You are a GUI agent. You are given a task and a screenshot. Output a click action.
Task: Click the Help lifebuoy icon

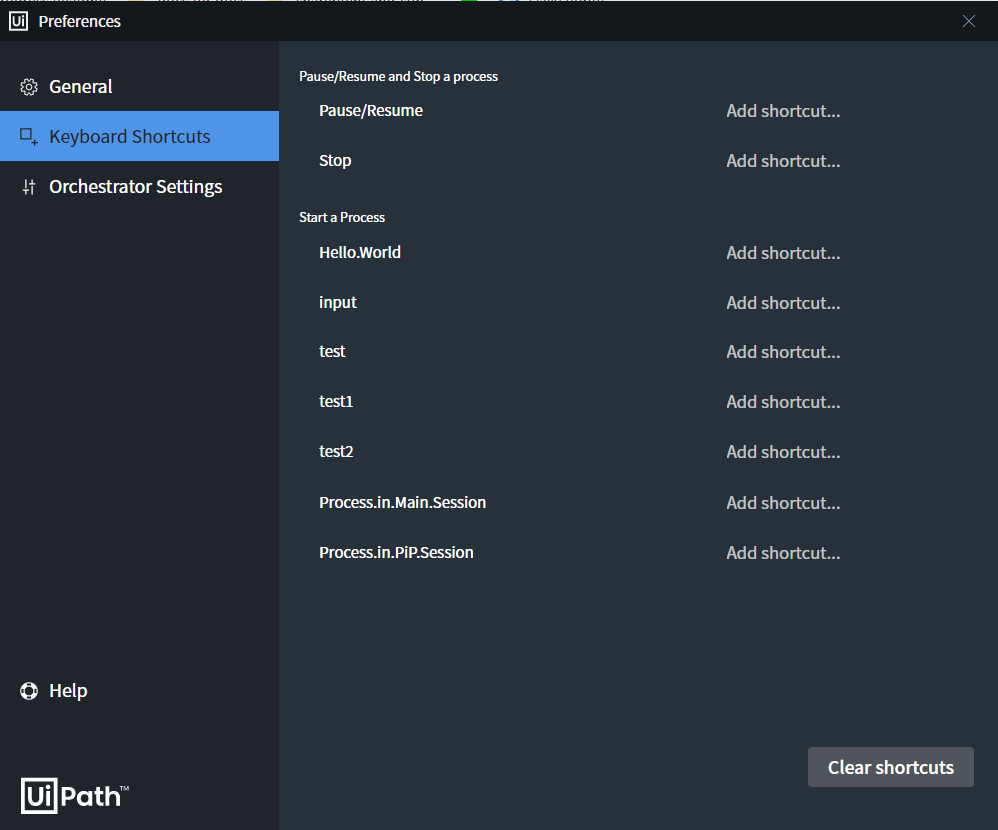tap(29, 691)
